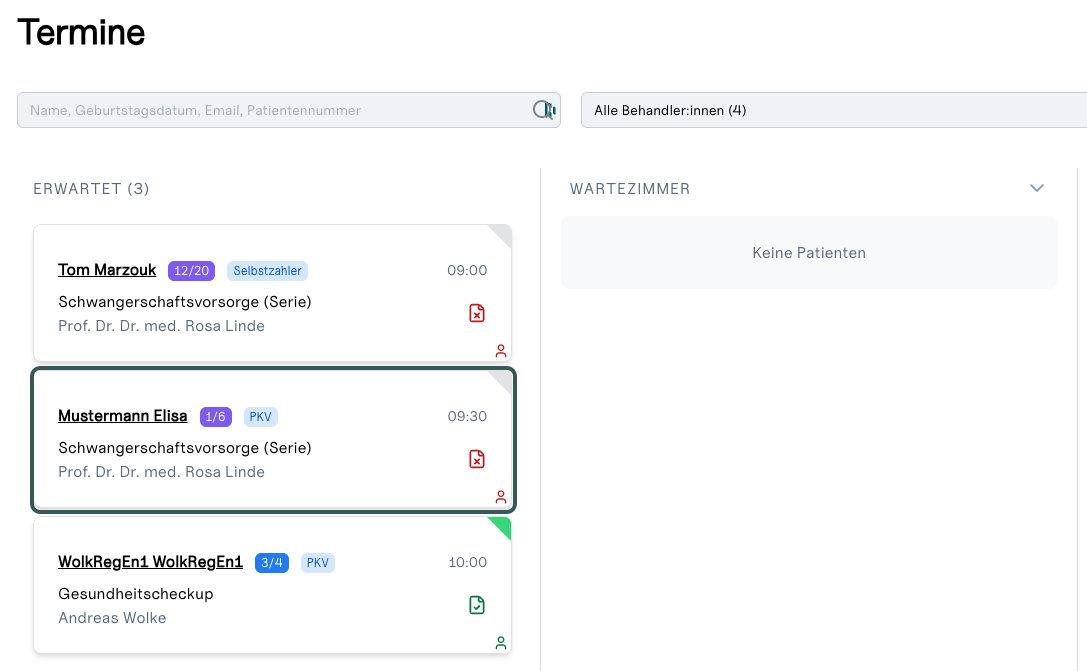Click the search magnifier icon in patient search
This screenshot has height=671, width=1087.
tap(544, 110)
